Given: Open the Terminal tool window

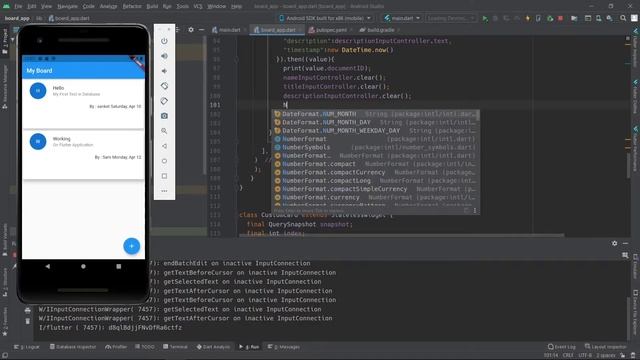Looking at the screenshot, I should coord(176,347).
